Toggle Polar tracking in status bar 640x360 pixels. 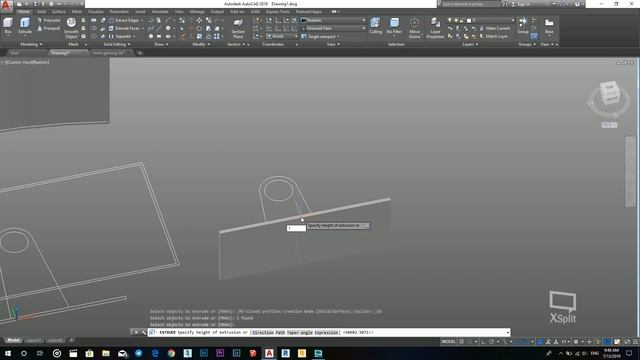(492, 342)
